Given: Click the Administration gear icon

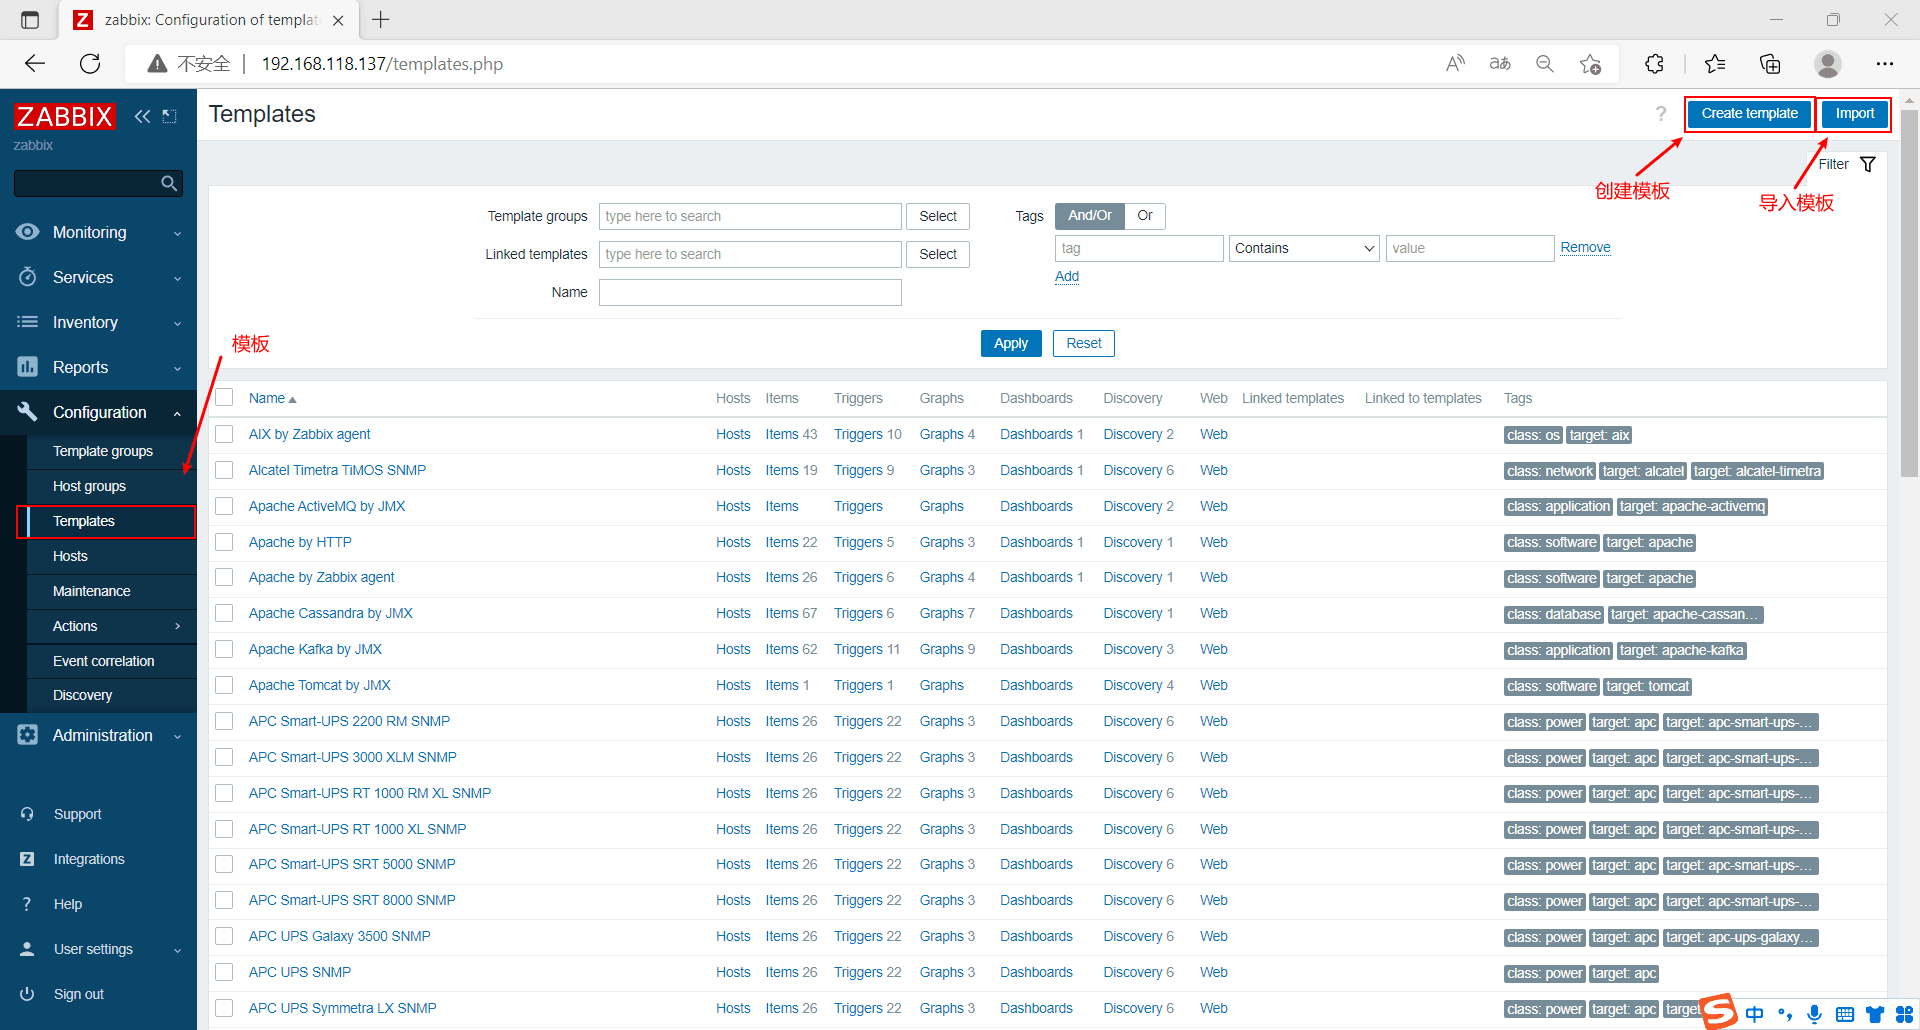Looking at the screenshot, I should [28, 735].
